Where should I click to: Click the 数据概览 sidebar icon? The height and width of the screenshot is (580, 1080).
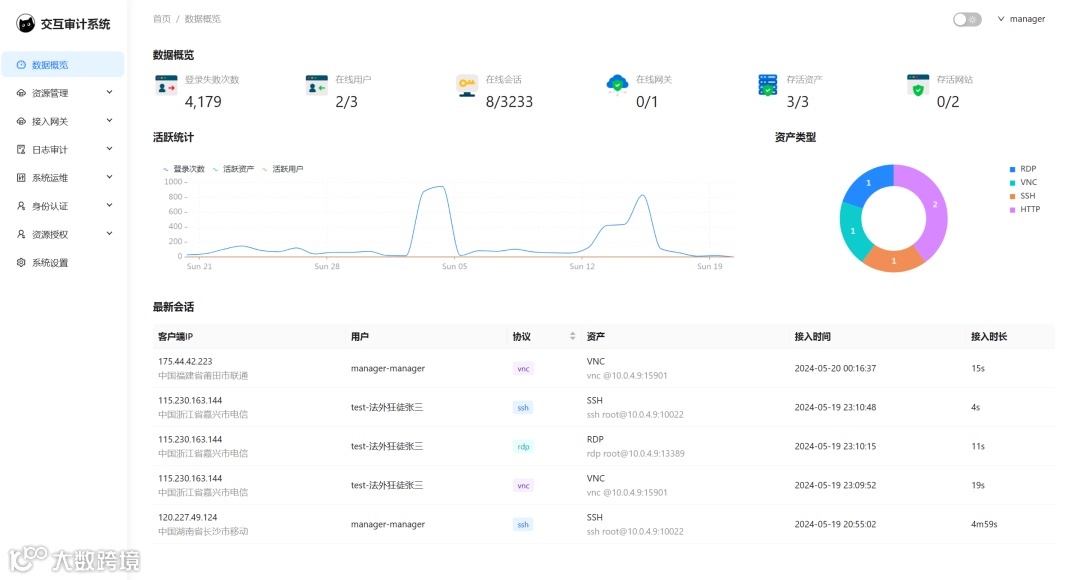[x=21, y=65]
